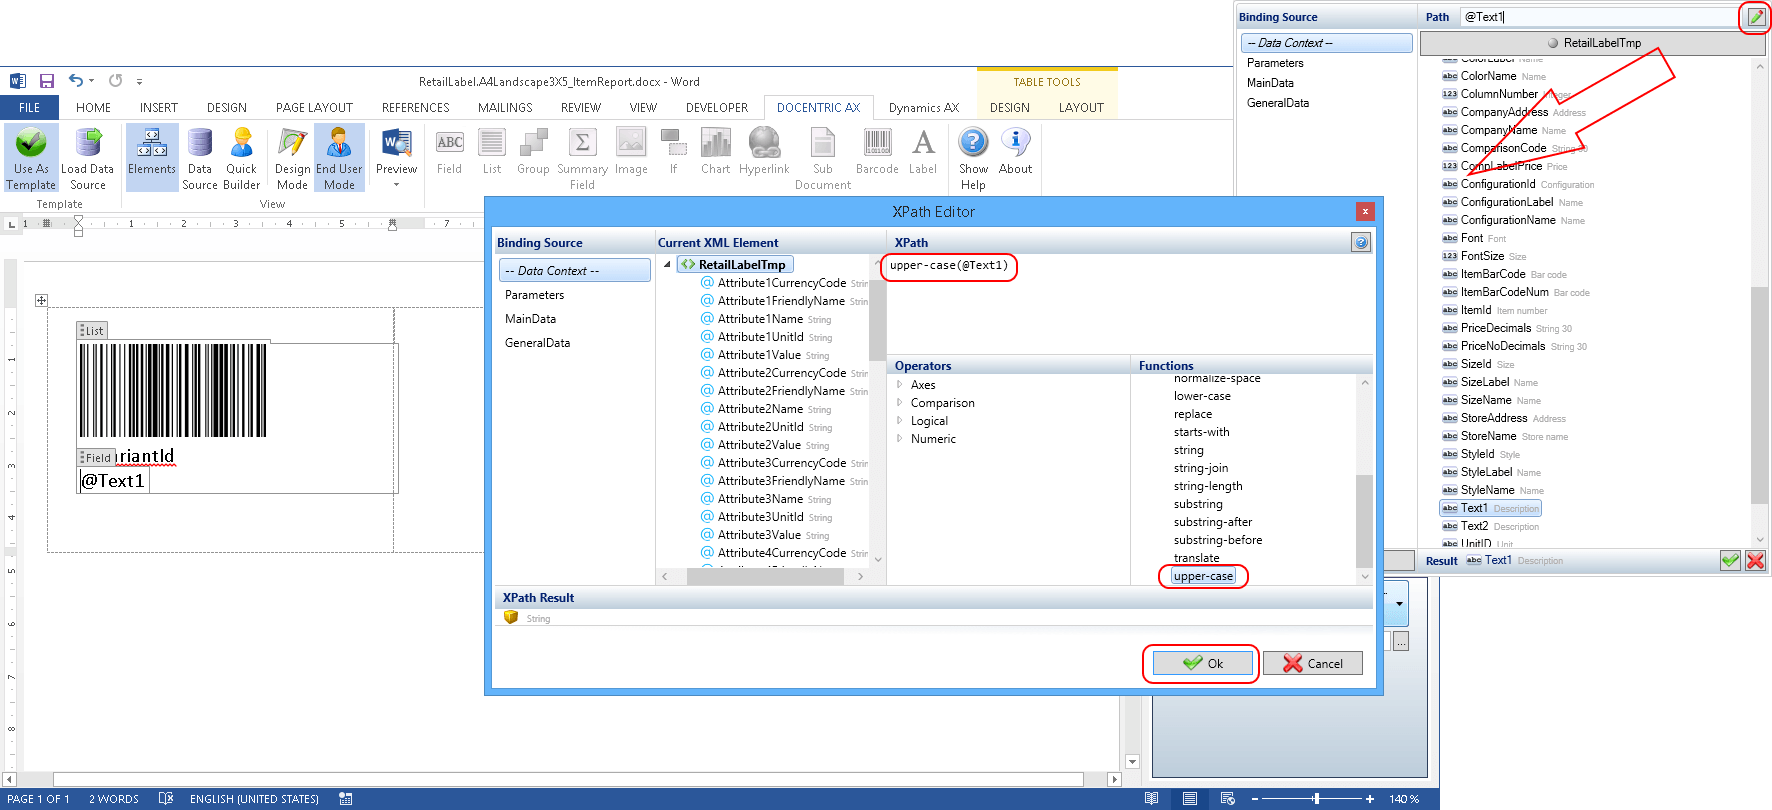
Task: Open the DEVELOPER ribbon tab
Action: click(x=717, y=108)
